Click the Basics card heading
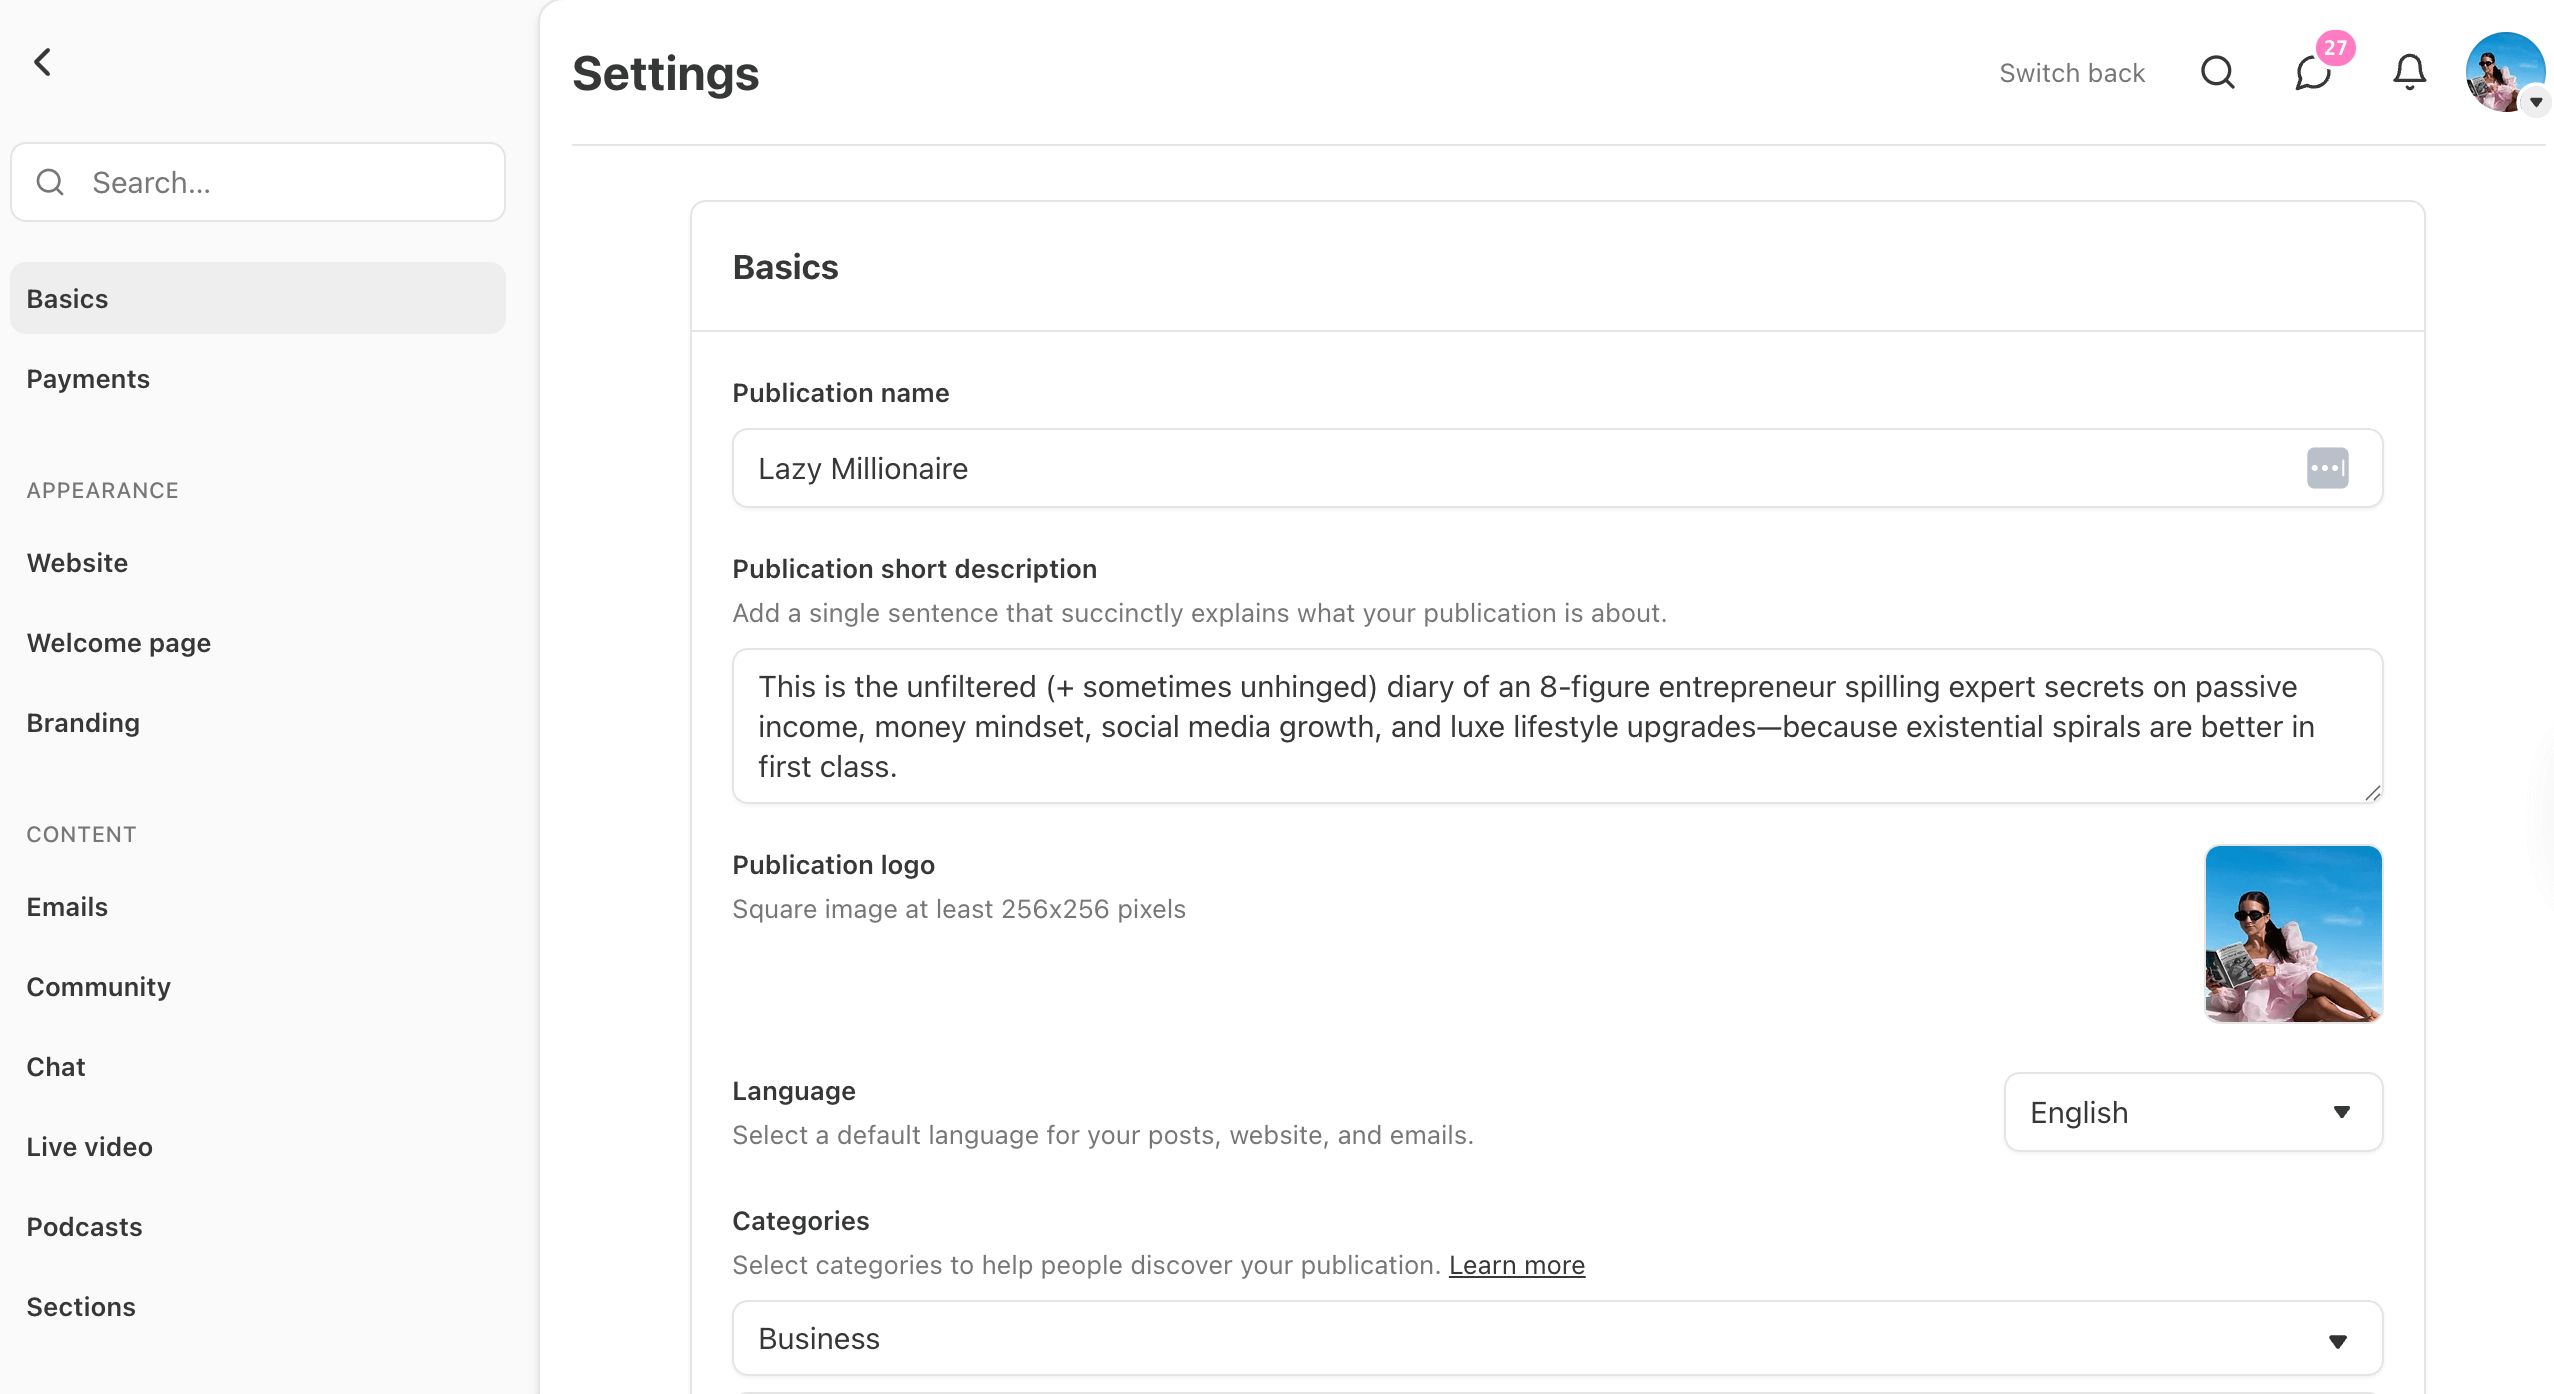 785,267
